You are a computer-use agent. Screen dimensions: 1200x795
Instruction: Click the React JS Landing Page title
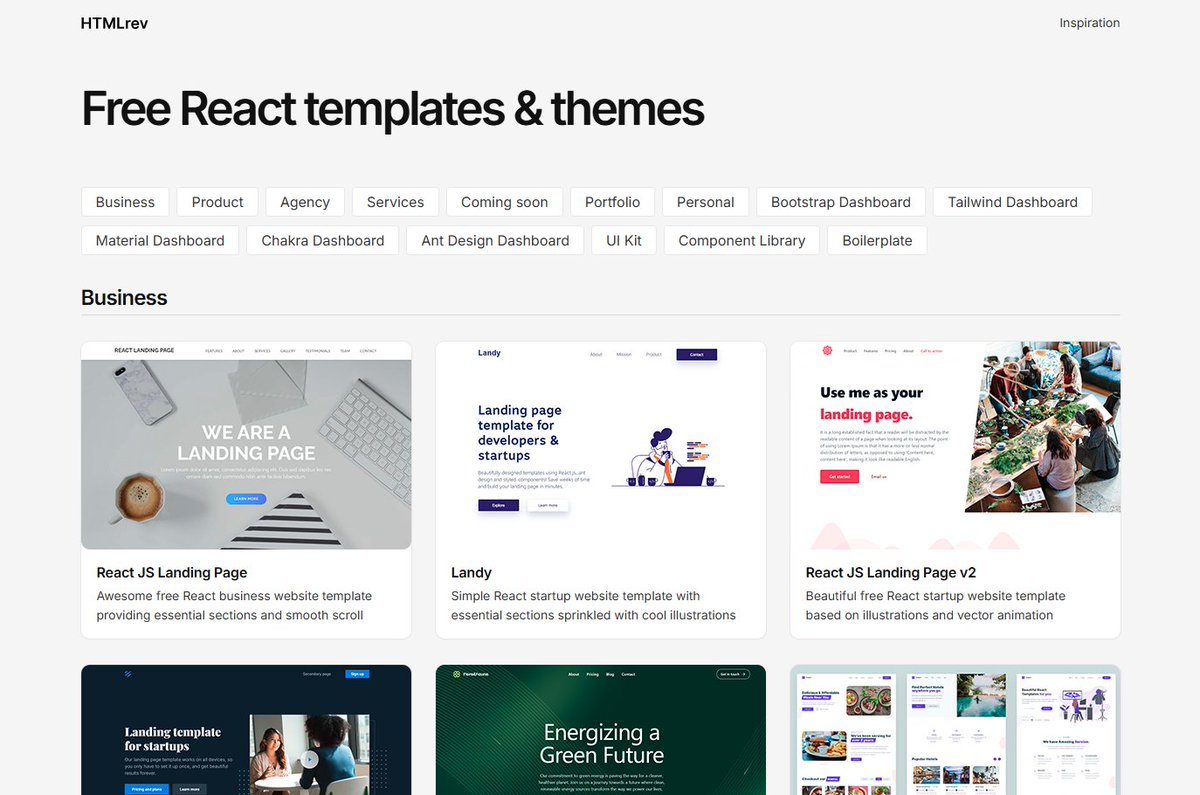point(172,573)
